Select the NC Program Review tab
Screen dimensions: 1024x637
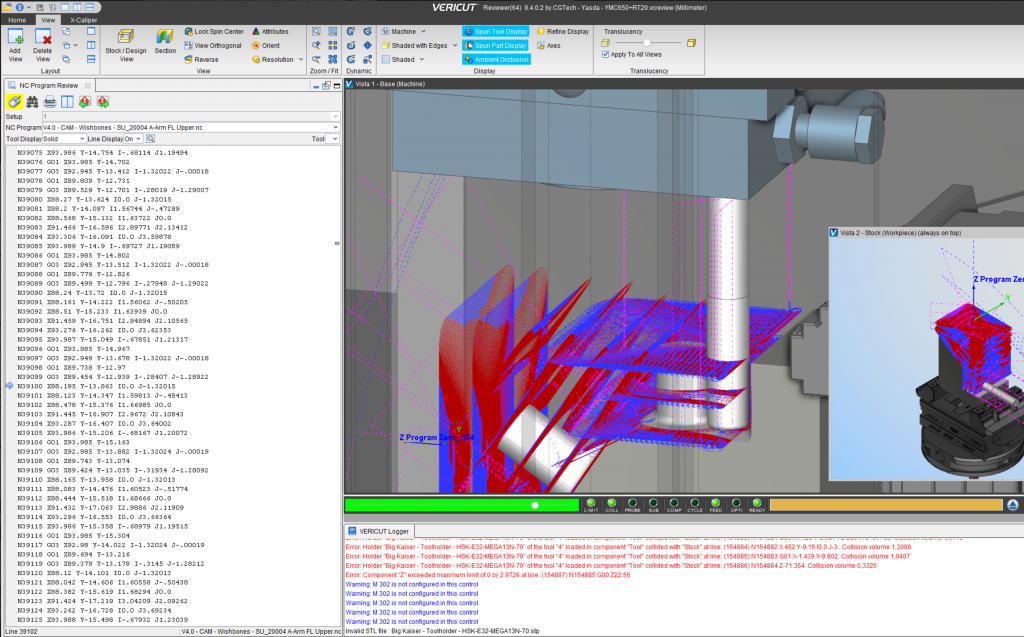[48, 86]
